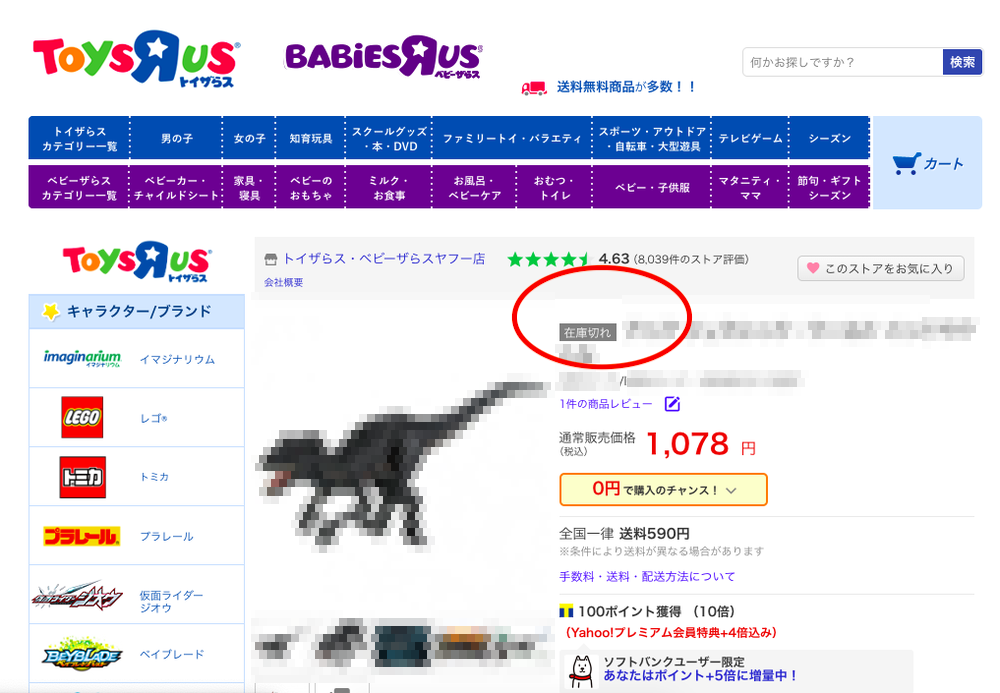Select the プラレール brand logo

tap(82, 536)
